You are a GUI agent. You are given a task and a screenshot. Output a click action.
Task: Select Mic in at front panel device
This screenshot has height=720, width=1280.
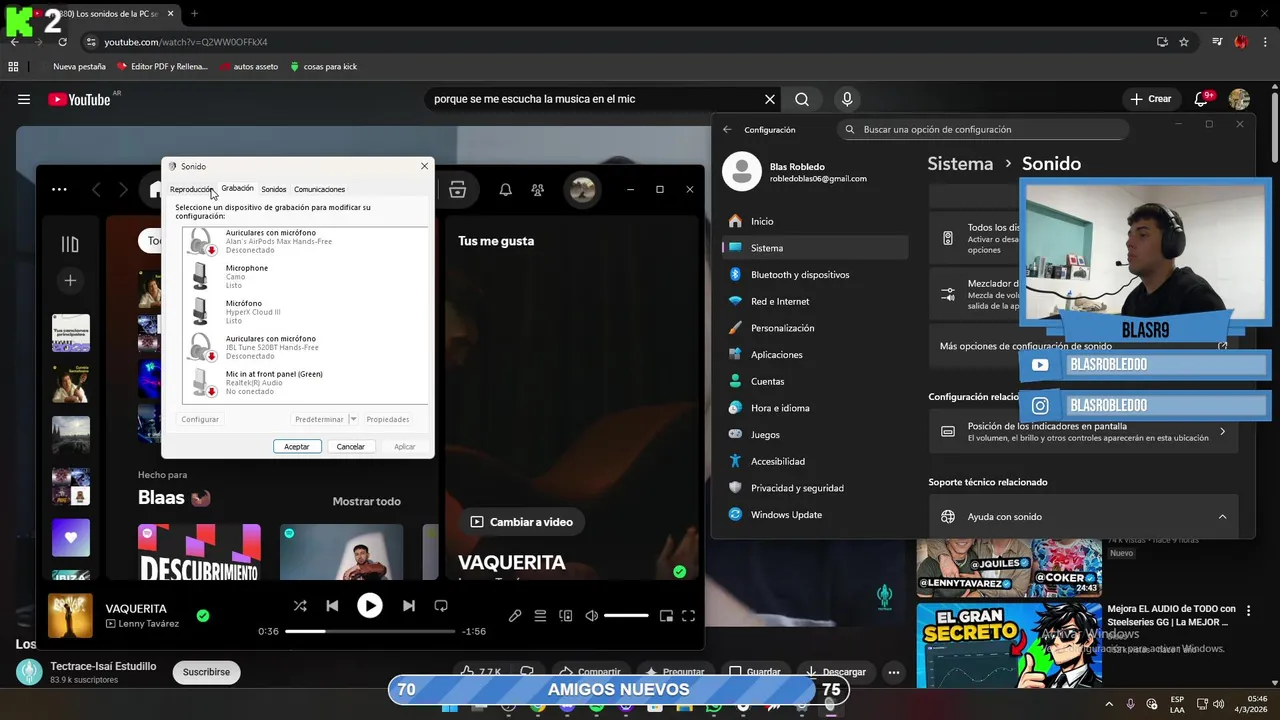[305, 382]
